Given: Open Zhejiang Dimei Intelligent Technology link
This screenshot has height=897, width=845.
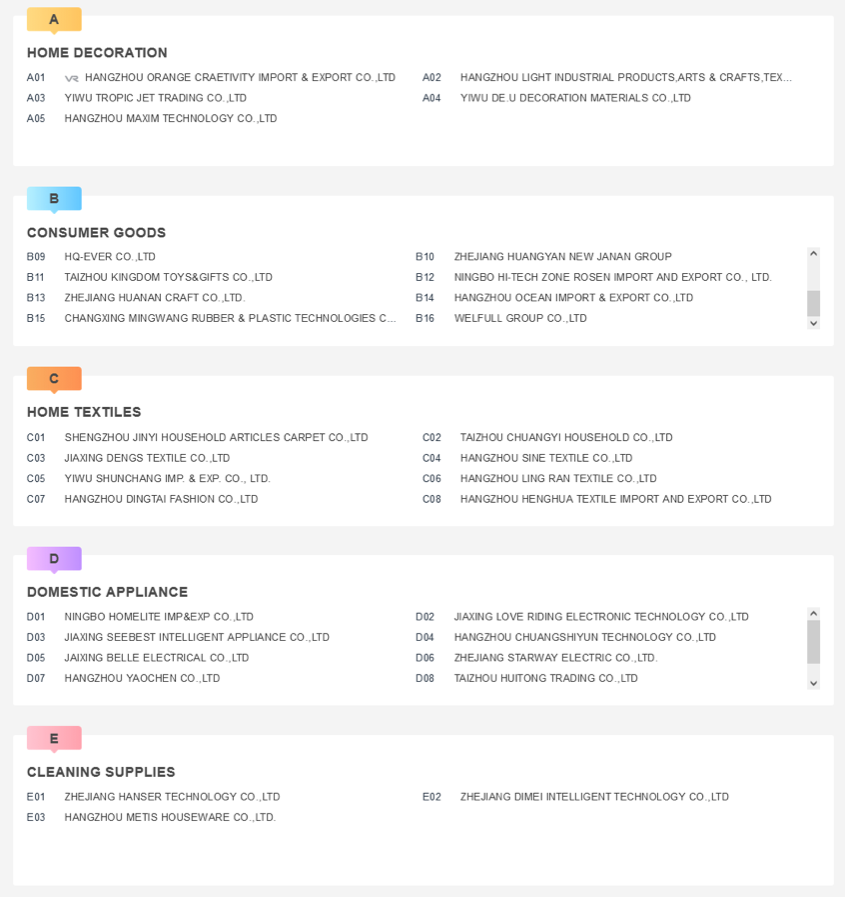Looking at the screenshot, I should (x=594, y=796).
